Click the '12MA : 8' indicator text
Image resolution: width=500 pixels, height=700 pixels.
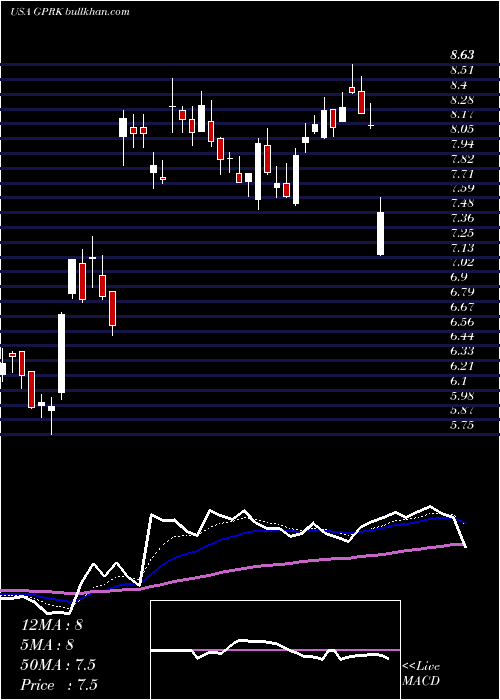click(x=52, y=625)
